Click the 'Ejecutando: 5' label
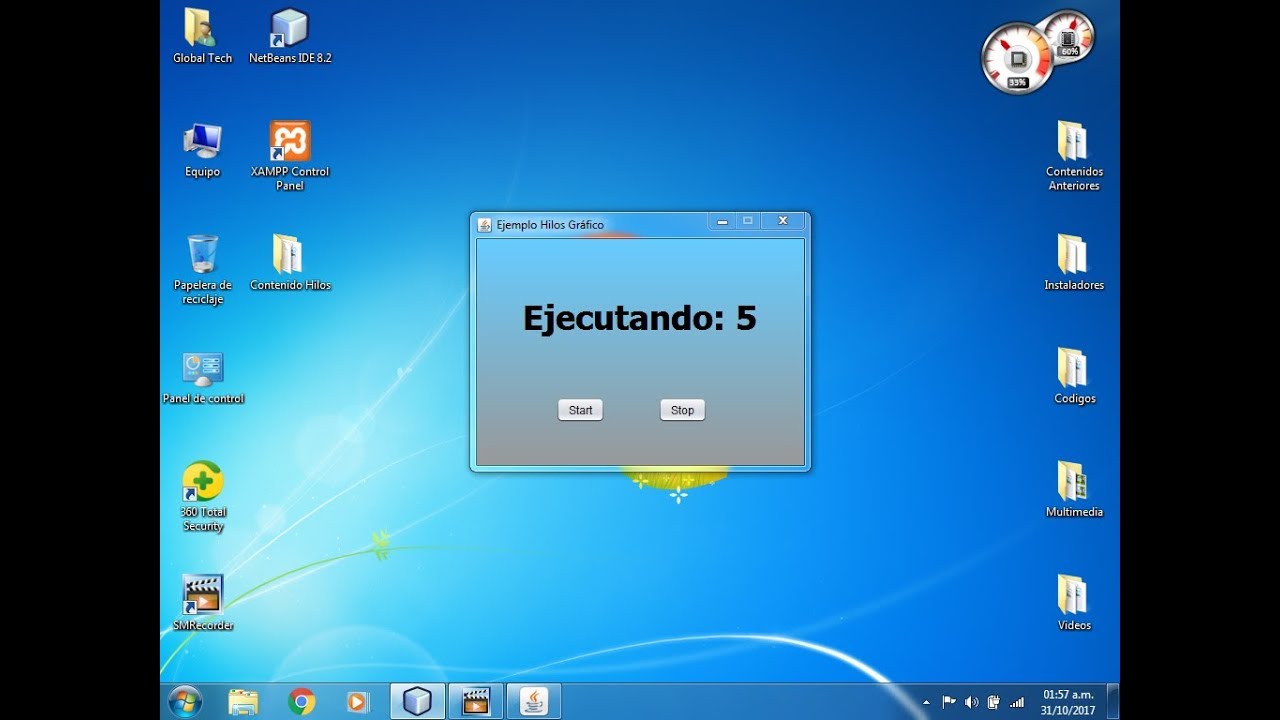Viewport: 1280px width, 720px height. pos(640,318)
